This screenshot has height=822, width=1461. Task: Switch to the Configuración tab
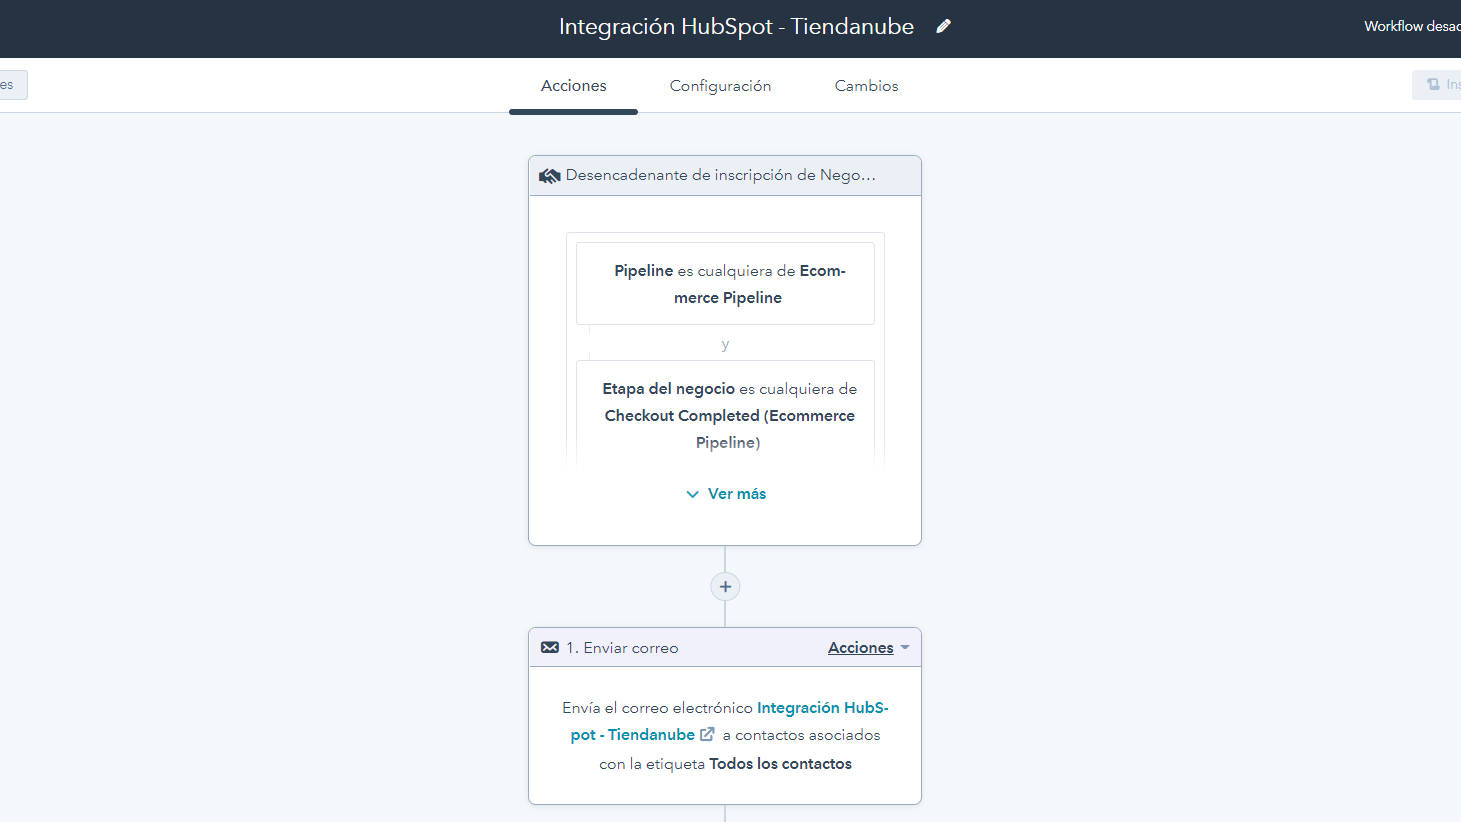pyautogui.click(x=720, y=86)
